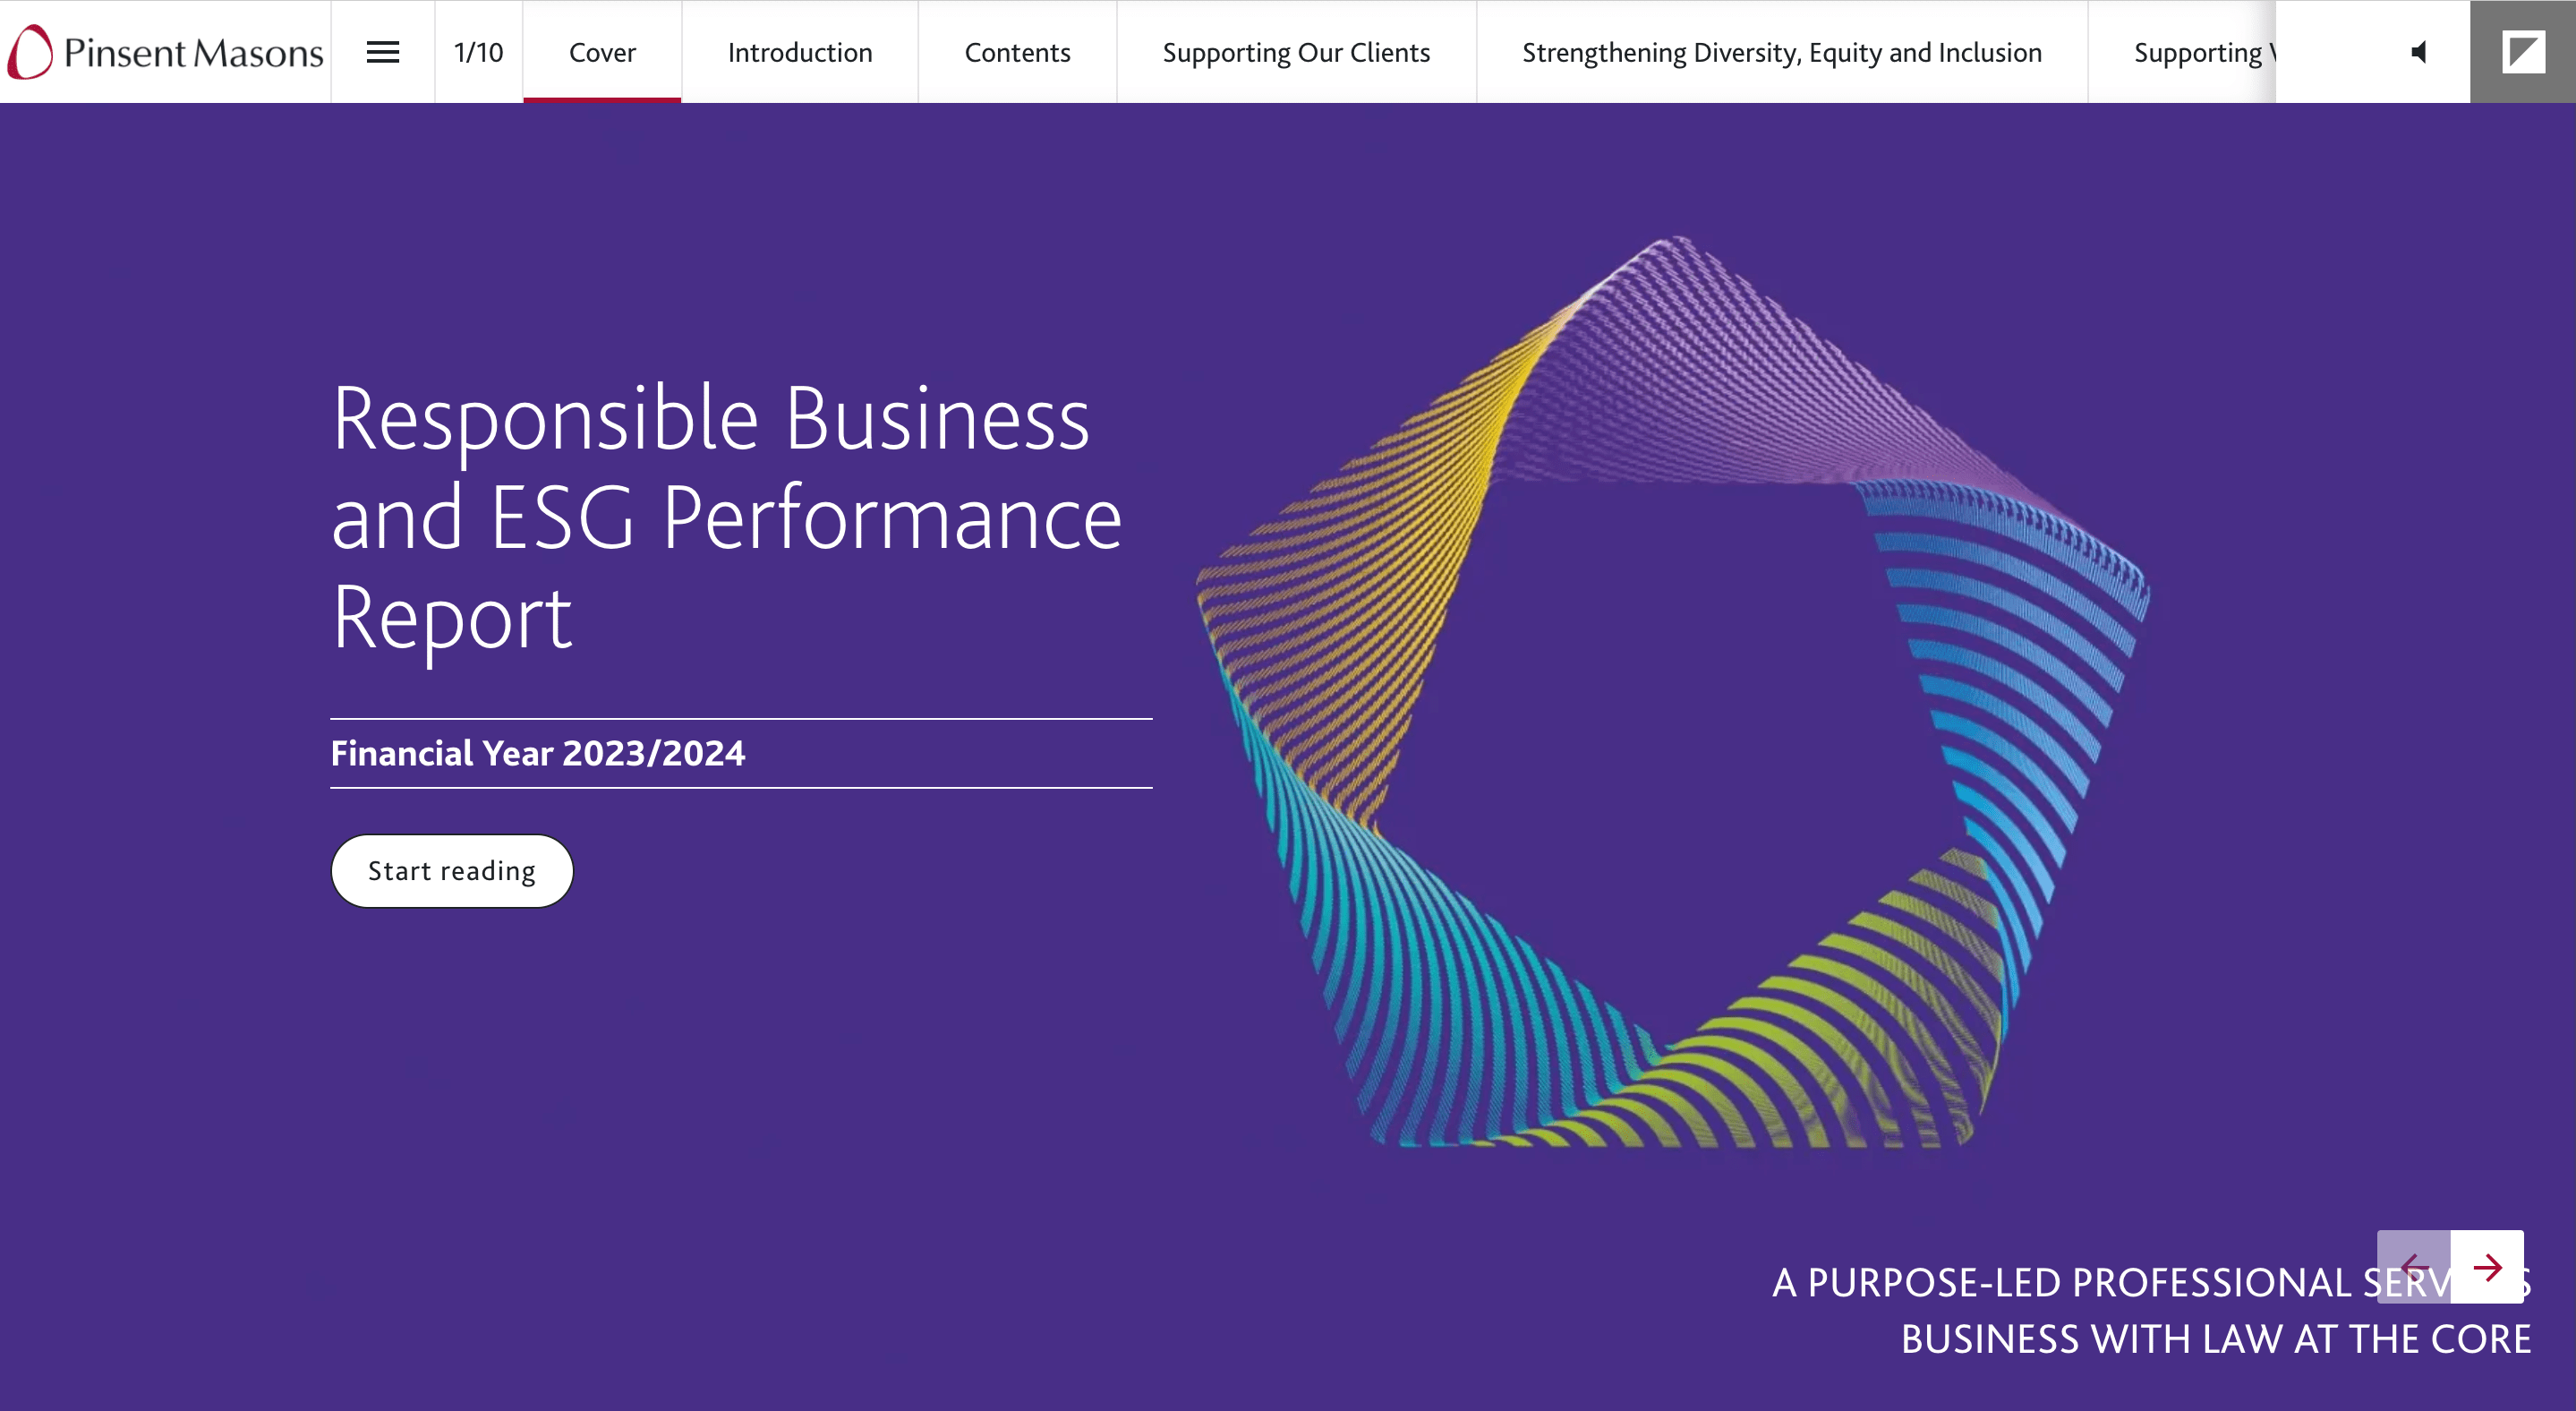Click the Financial Year 2023/2024 text

537,753
